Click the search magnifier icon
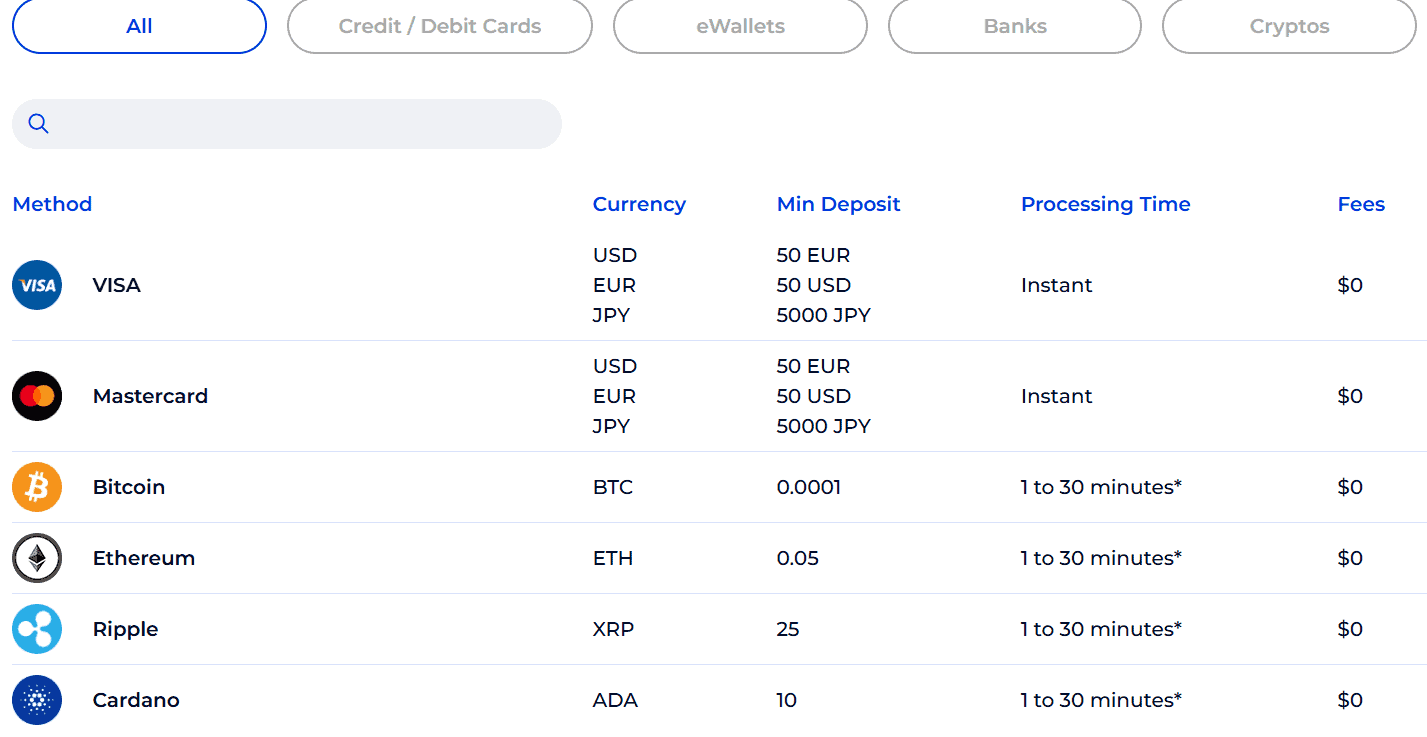Viewport: 1427px width, 737px height. (39, 124)
